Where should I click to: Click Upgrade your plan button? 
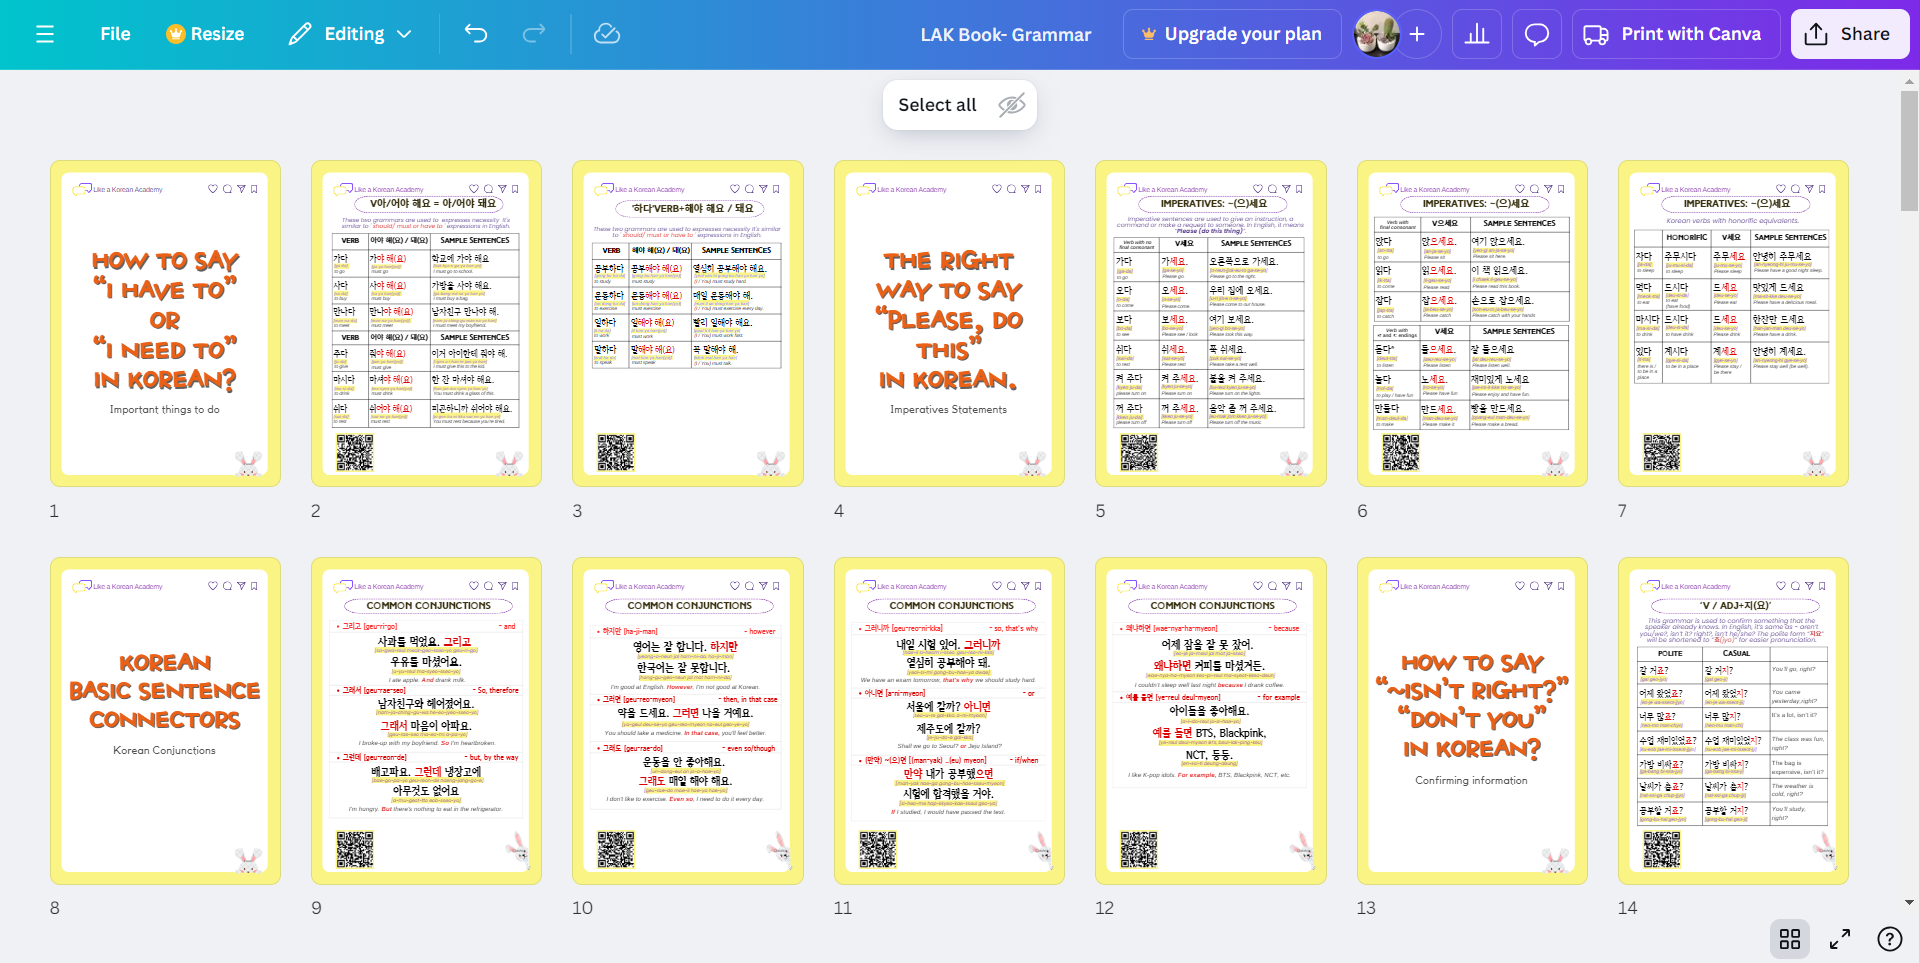coord(1231,34)
